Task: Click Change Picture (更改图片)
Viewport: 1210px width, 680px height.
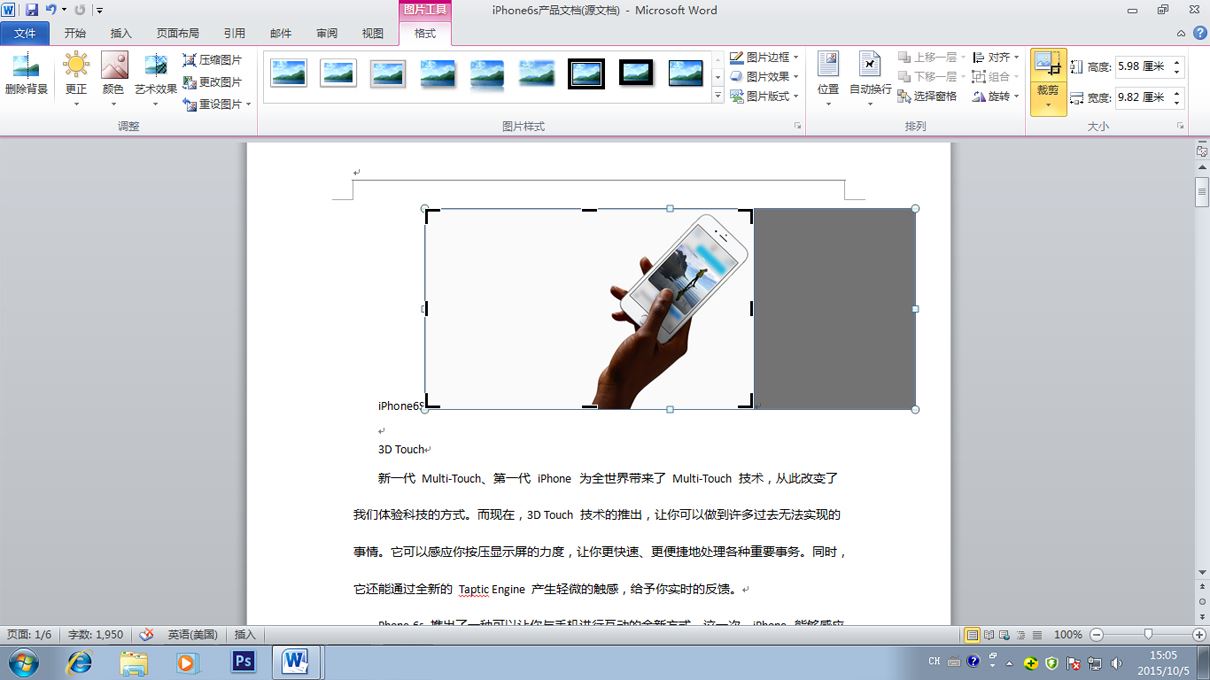Action: (x=213, y=82)
